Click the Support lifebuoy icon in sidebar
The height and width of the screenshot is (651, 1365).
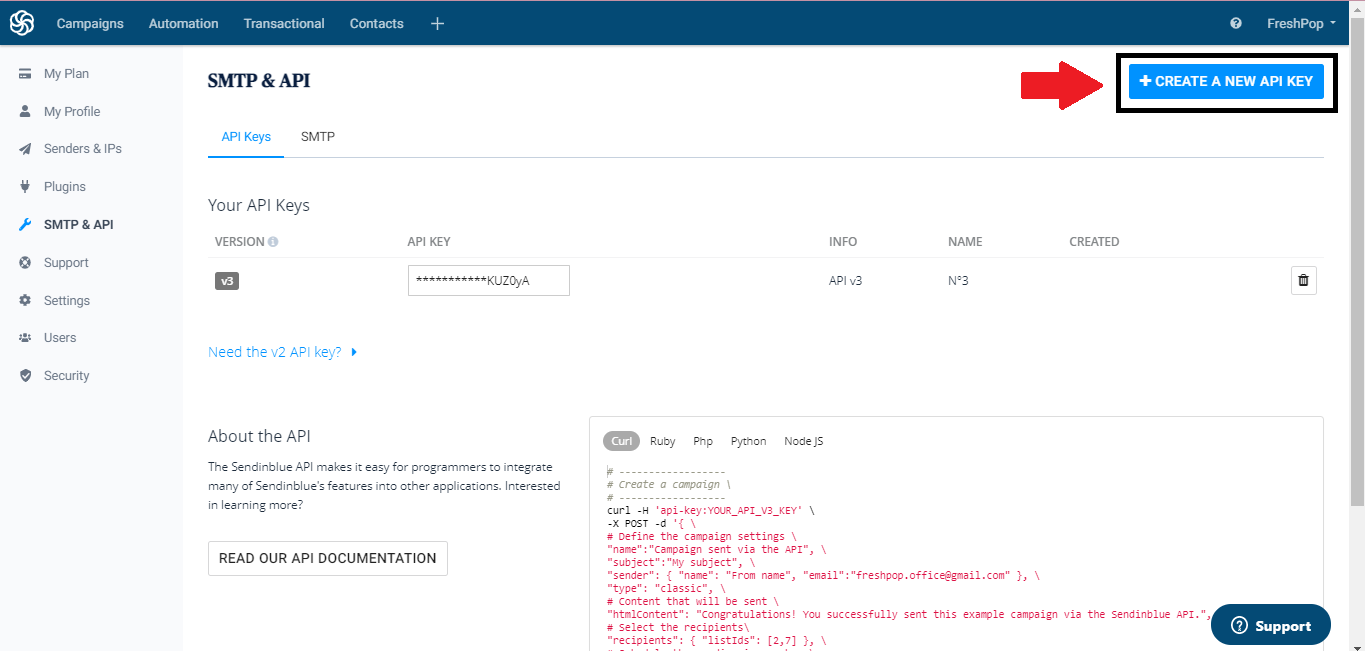(x=25, y=263)
